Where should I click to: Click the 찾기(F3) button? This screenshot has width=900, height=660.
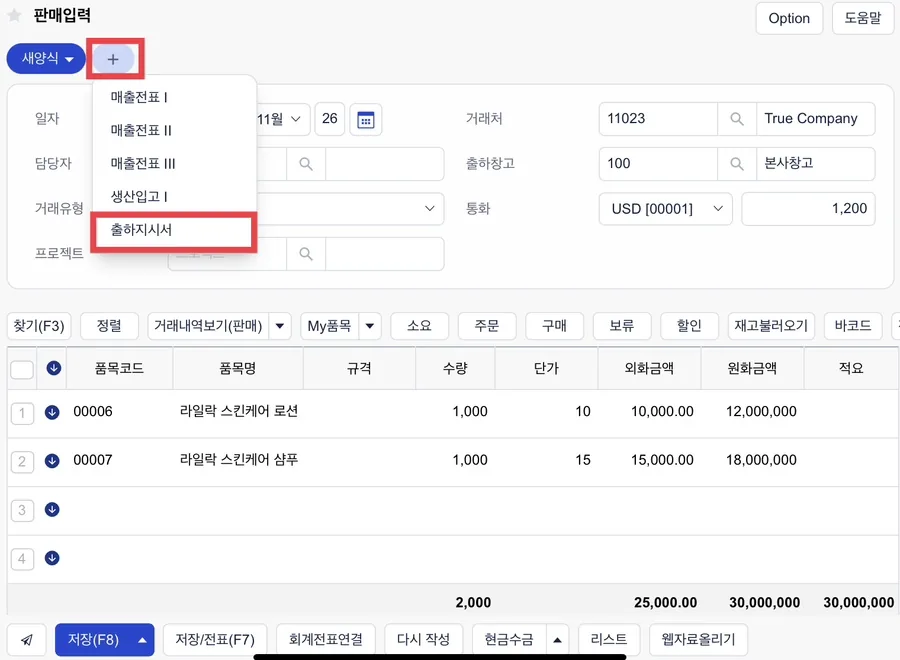[39, 326]
